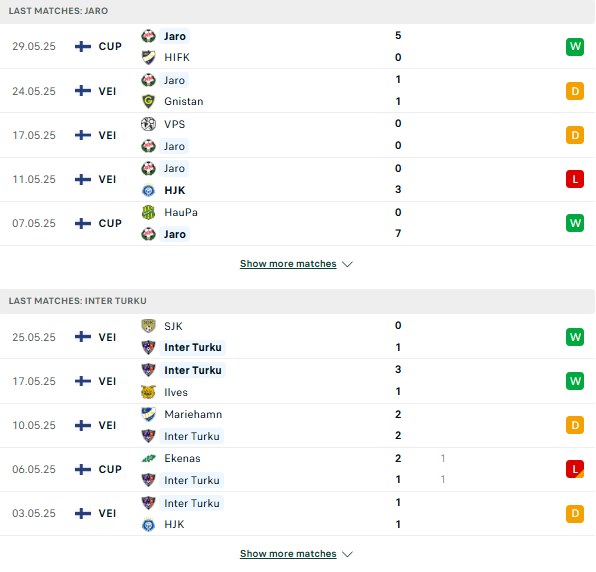Click the Ekenas club logo
Image resolution: width=596 pixels, height=572 pixels.
coord(148,458)
